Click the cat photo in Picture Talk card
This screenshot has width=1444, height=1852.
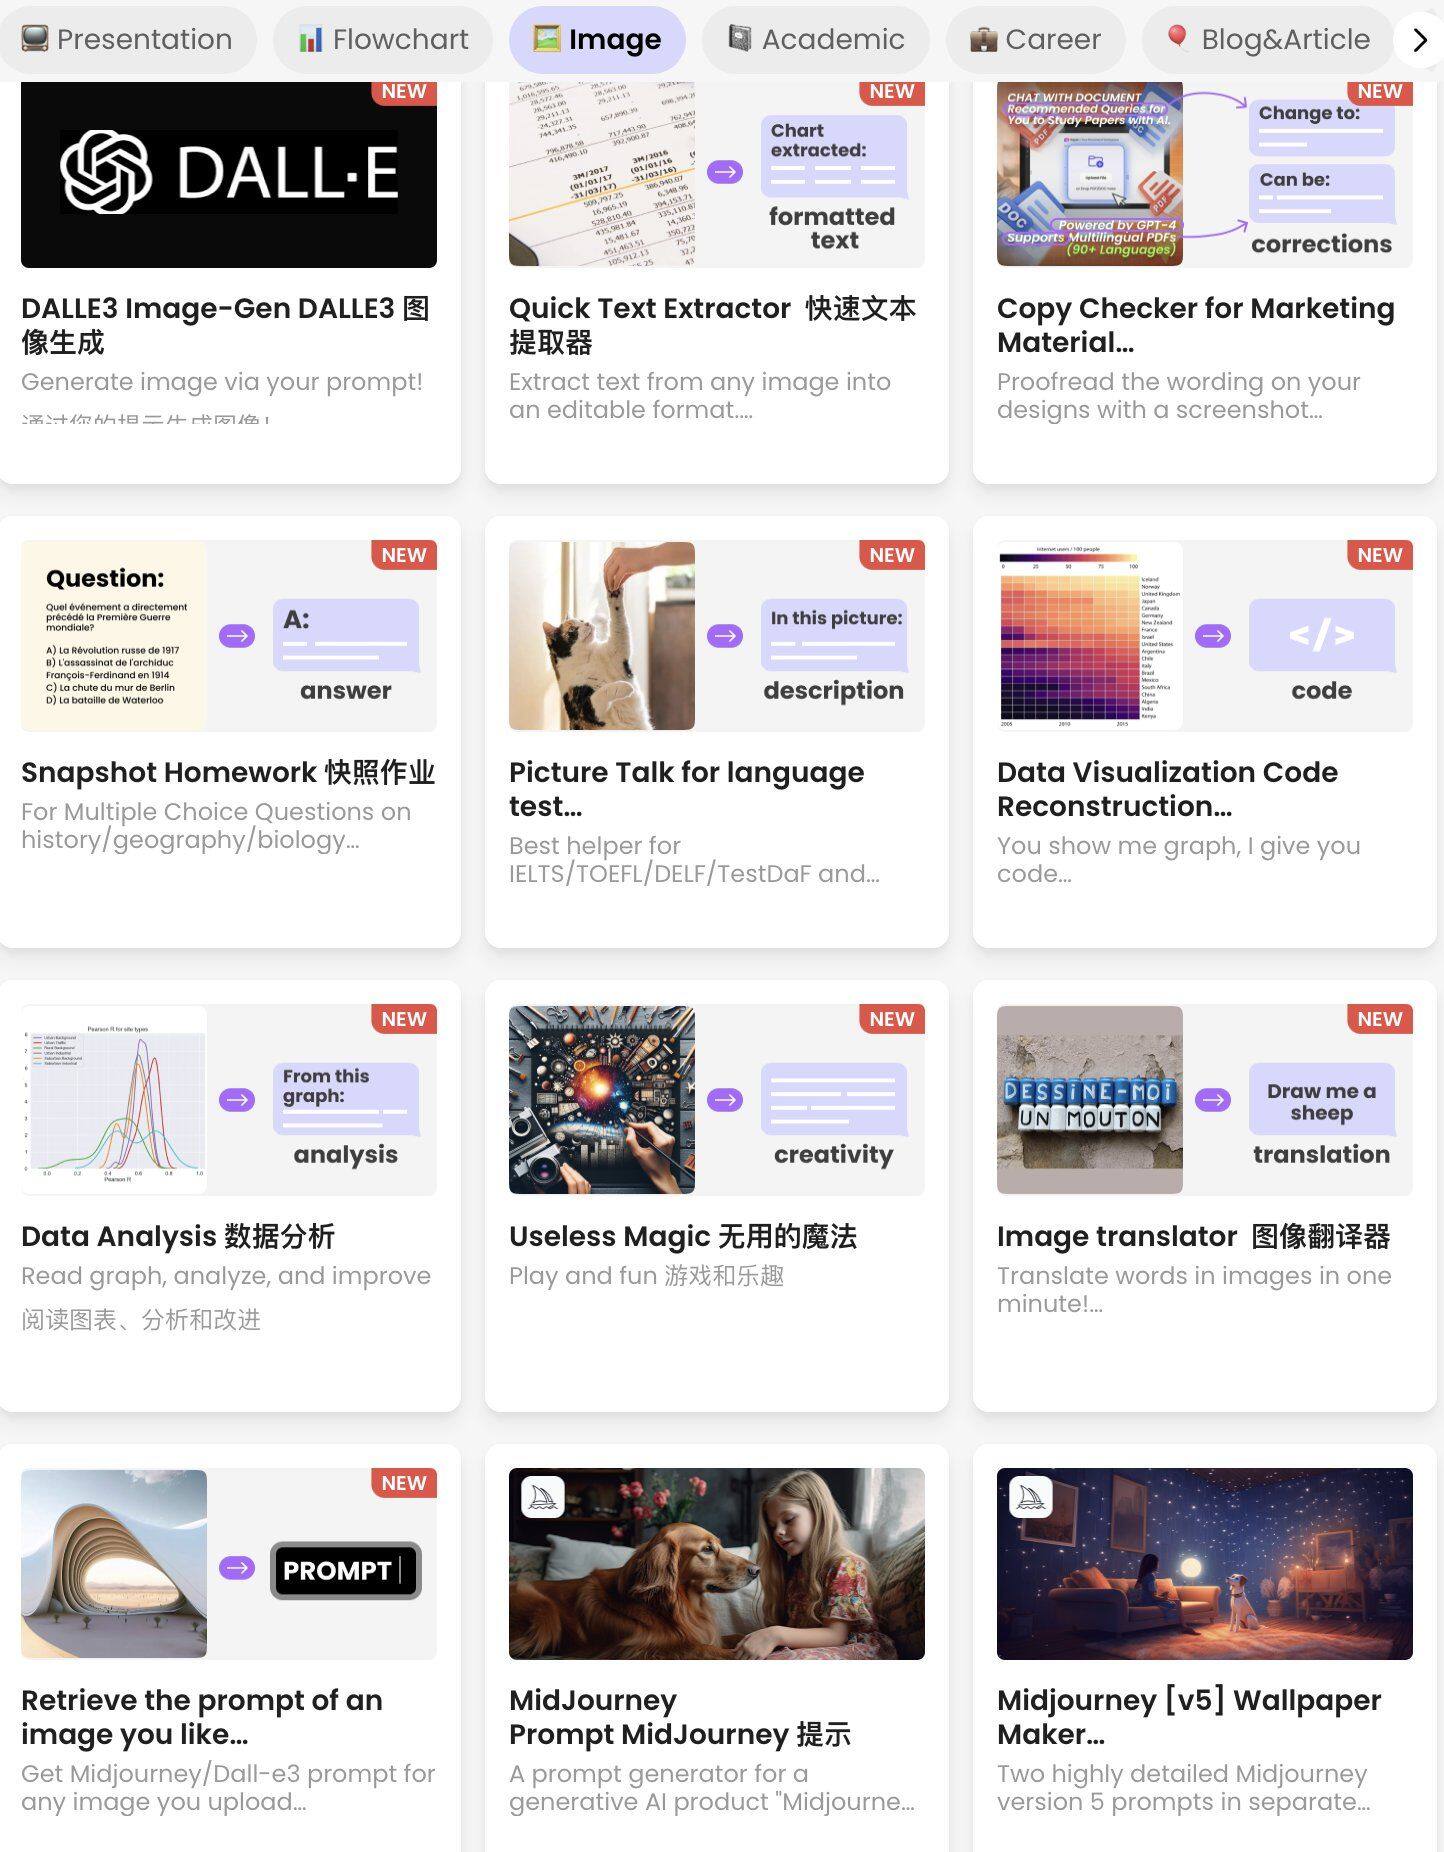(602, 636)
